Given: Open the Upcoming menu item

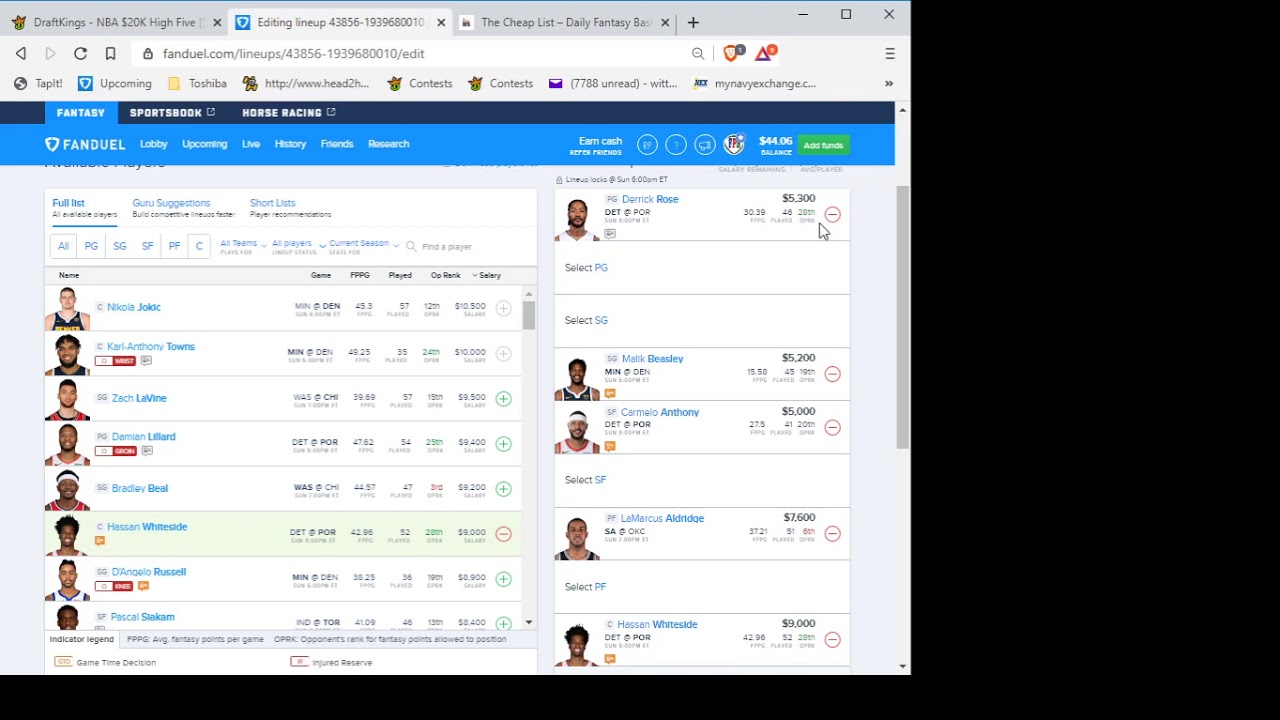Looking at the screenshot, I should tap(204, 144).
